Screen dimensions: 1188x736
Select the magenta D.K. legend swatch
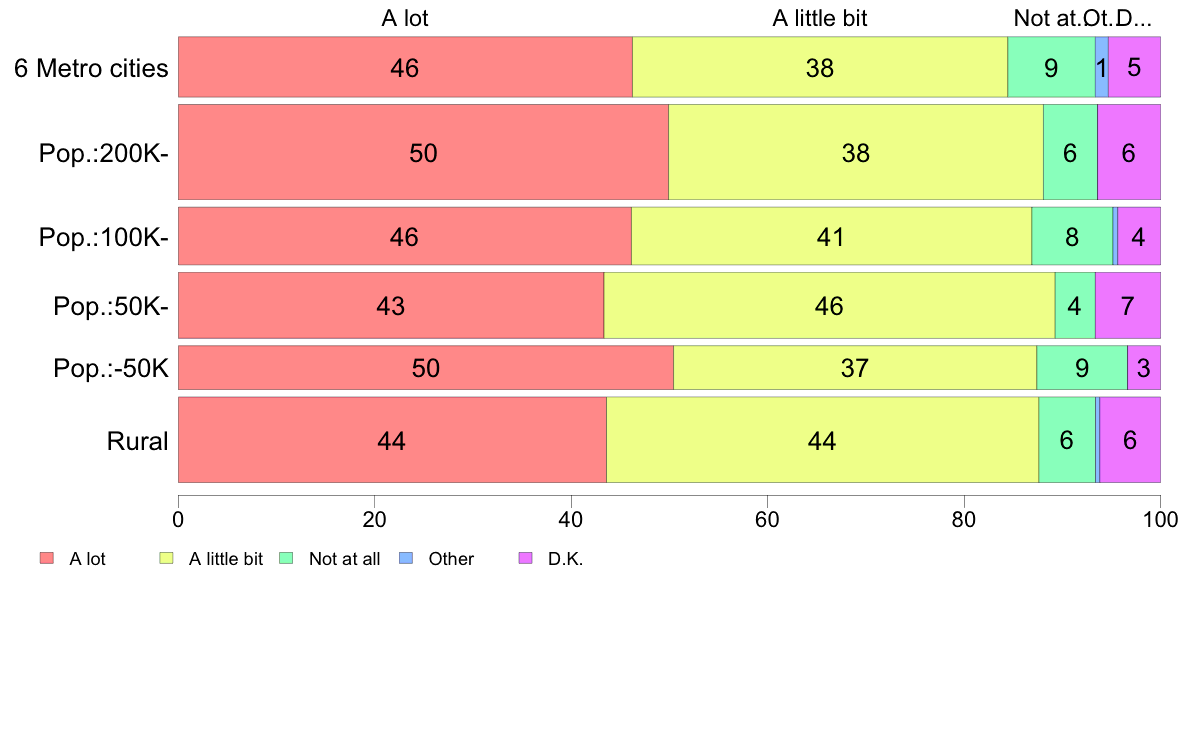(x=525, y=559)
